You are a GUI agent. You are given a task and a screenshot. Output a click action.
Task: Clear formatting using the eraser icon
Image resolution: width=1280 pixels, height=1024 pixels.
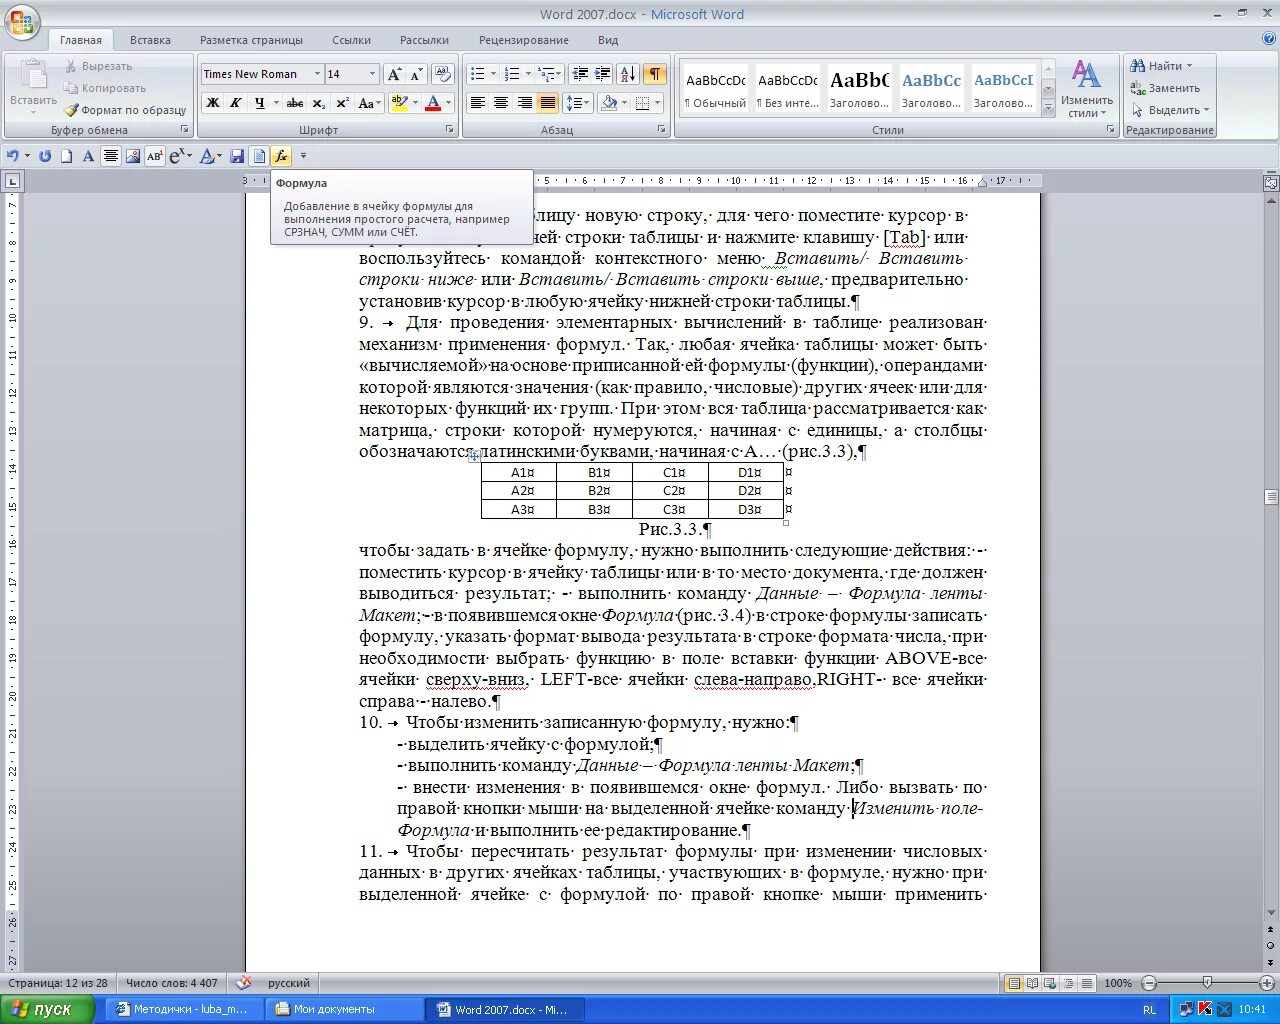(444, 74)
